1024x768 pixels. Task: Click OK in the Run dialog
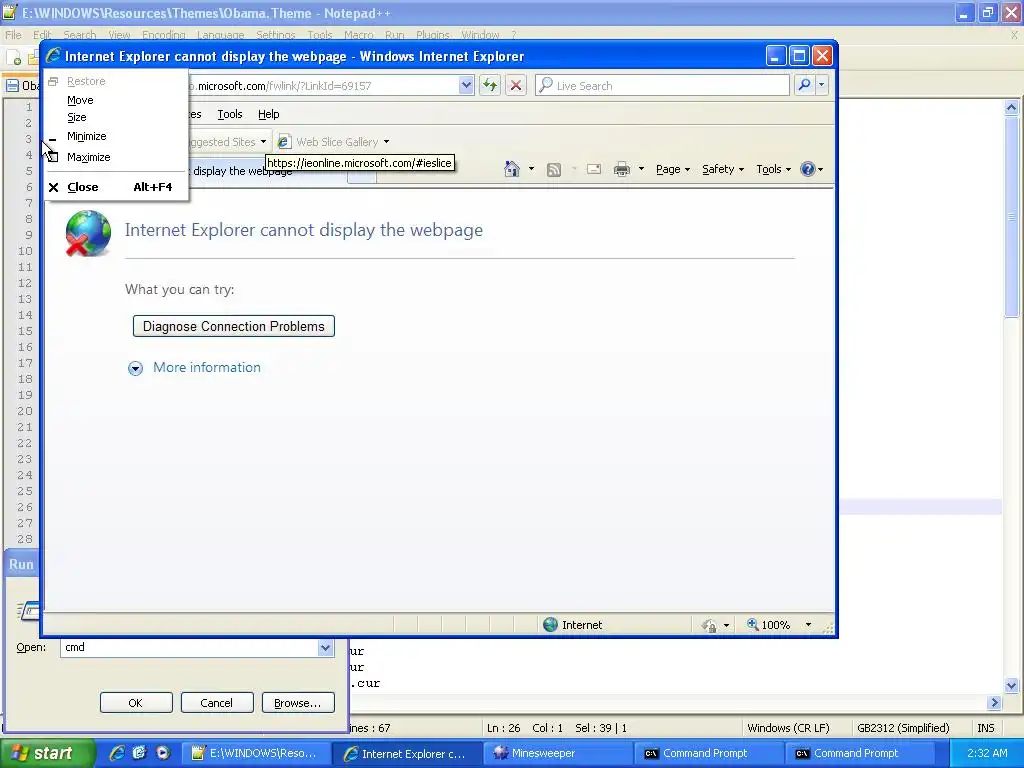(x=136, y=703)
